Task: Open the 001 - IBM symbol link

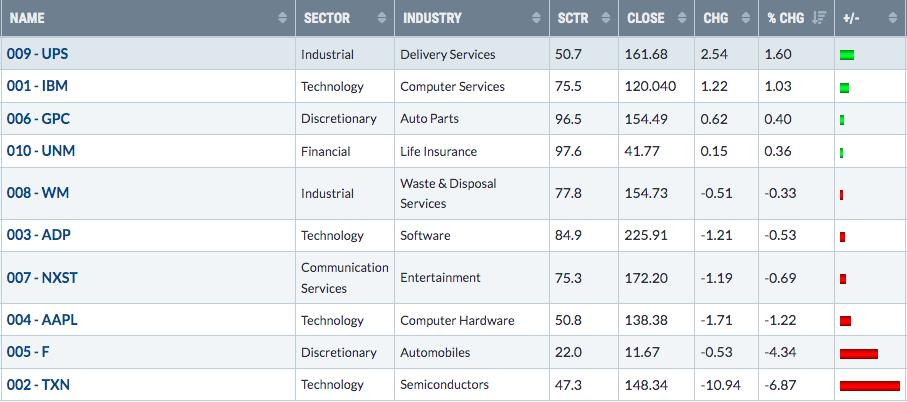Action: [x=37, y=86]
